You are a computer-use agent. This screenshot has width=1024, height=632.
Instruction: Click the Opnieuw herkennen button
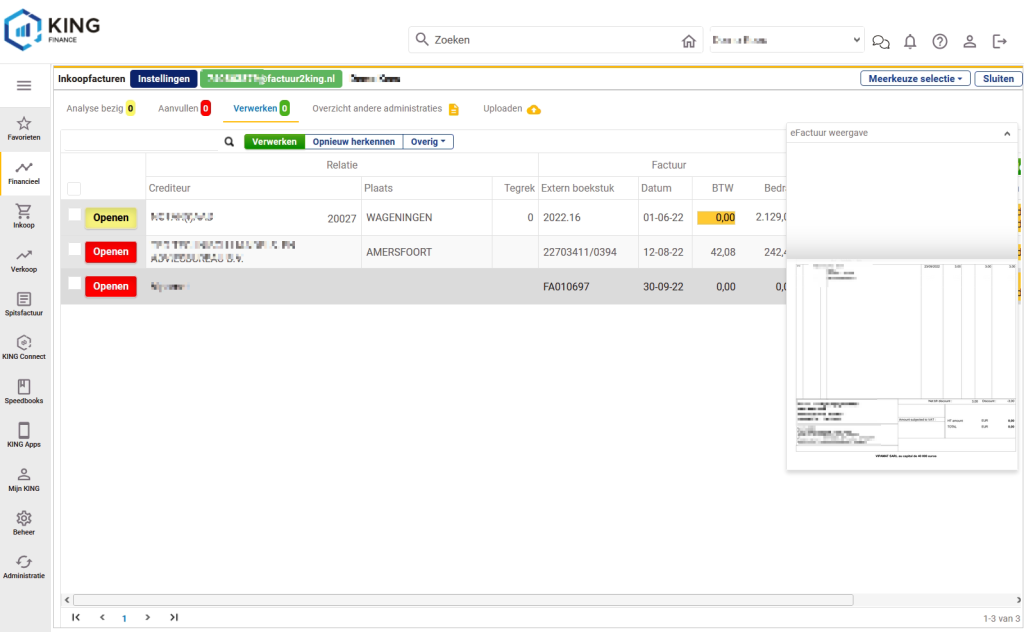click(x=353, y=142)
